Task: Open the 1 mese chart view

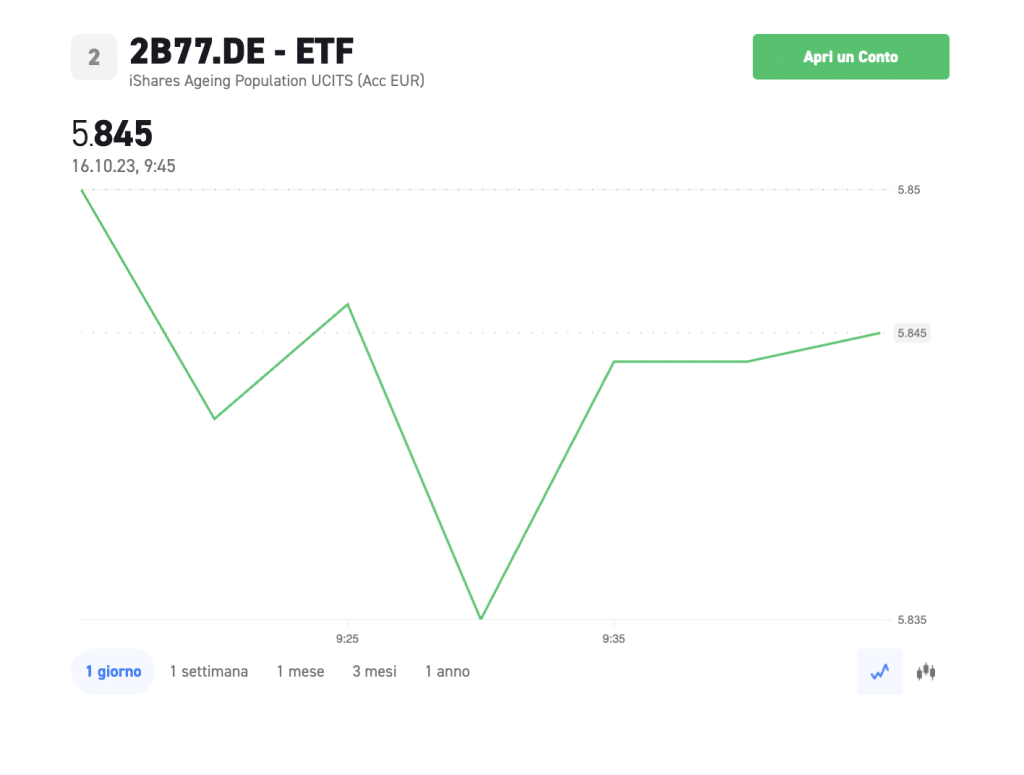Action: pos(300,671)
